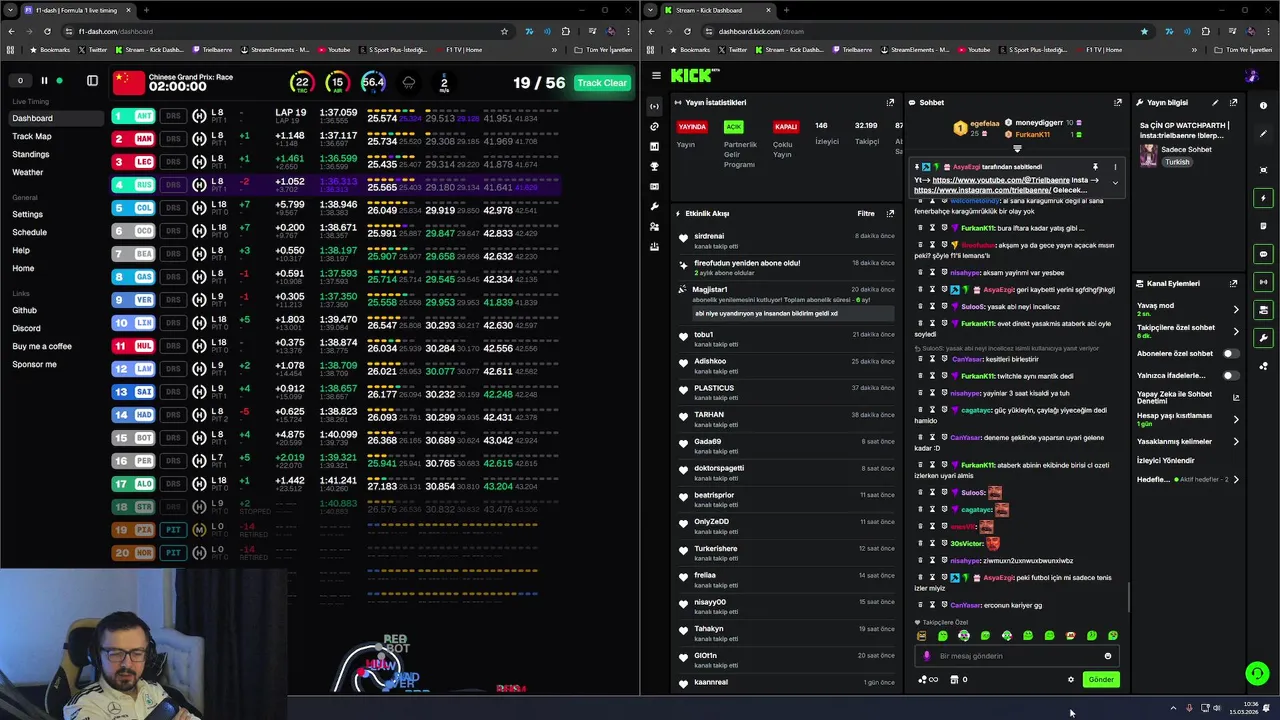
Task: Open the info icon in right rail
Action: point(1264,106)
